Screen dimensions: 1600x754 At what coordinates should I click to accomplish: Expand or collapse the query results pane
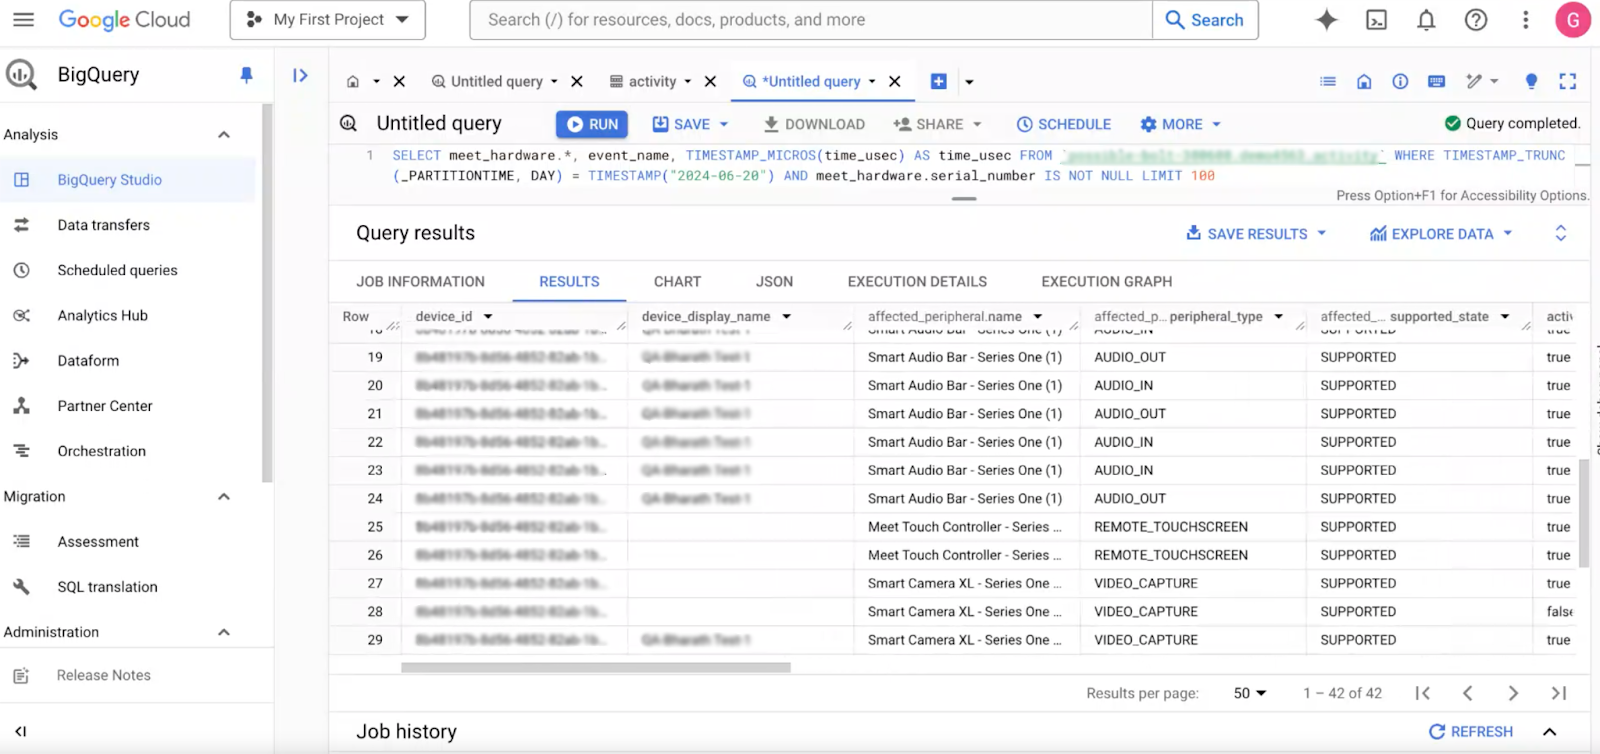click(1560, 233)
